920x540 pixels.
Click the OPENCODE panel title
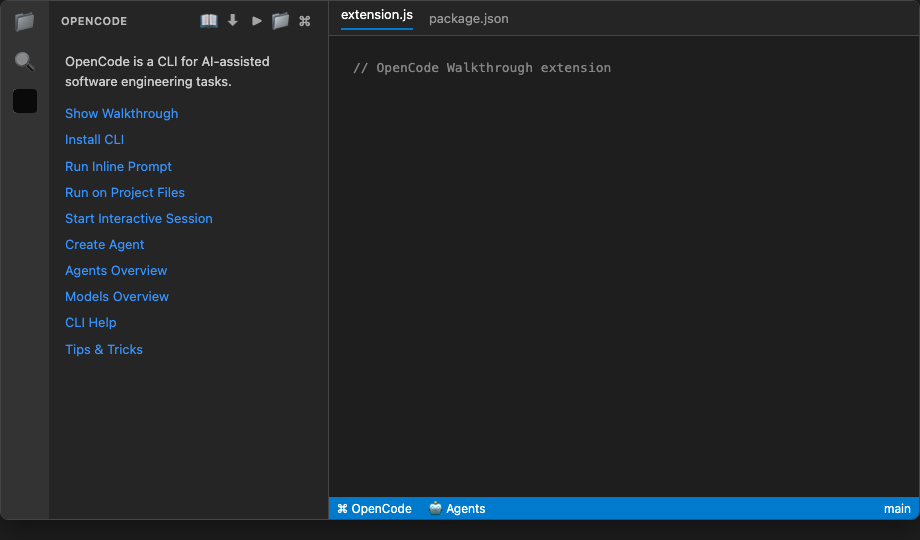(x=94, y=21)
